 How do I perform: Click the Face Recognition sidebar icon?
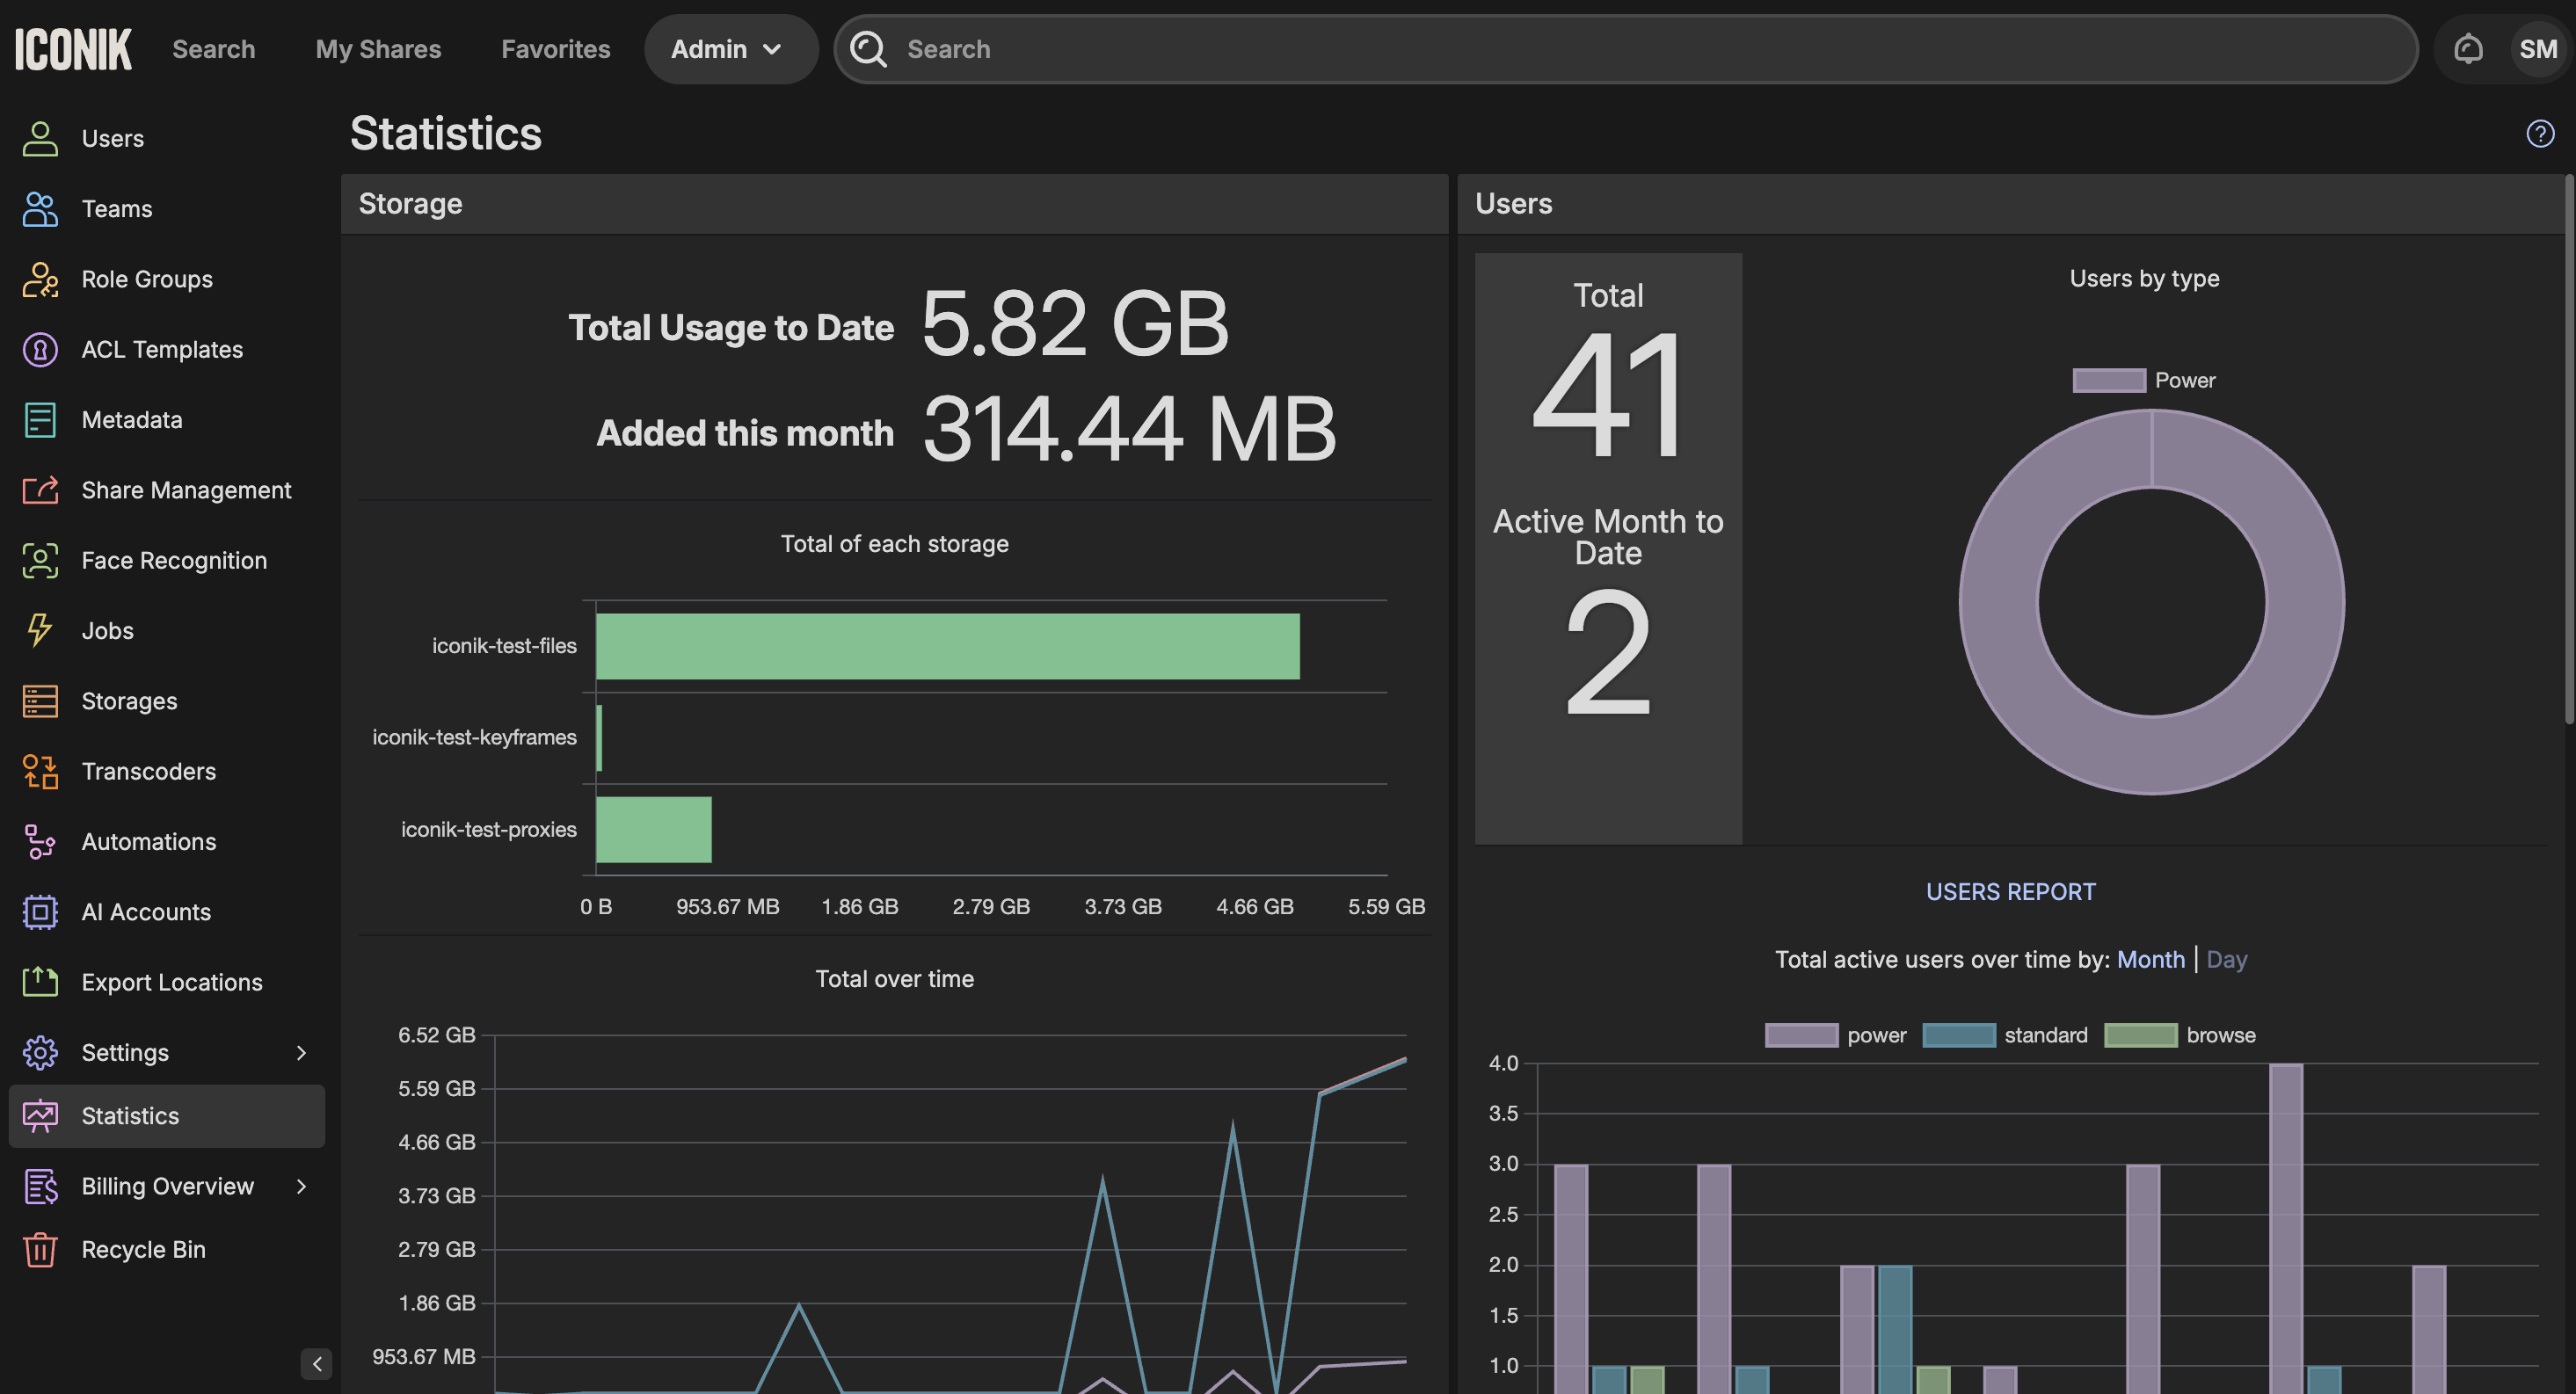click(x=40, y=560)
